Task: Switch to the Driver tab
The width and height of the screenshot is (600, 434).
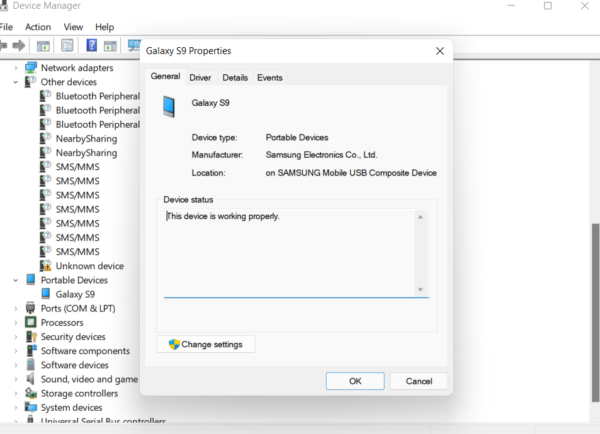Action: coord(200,77)
